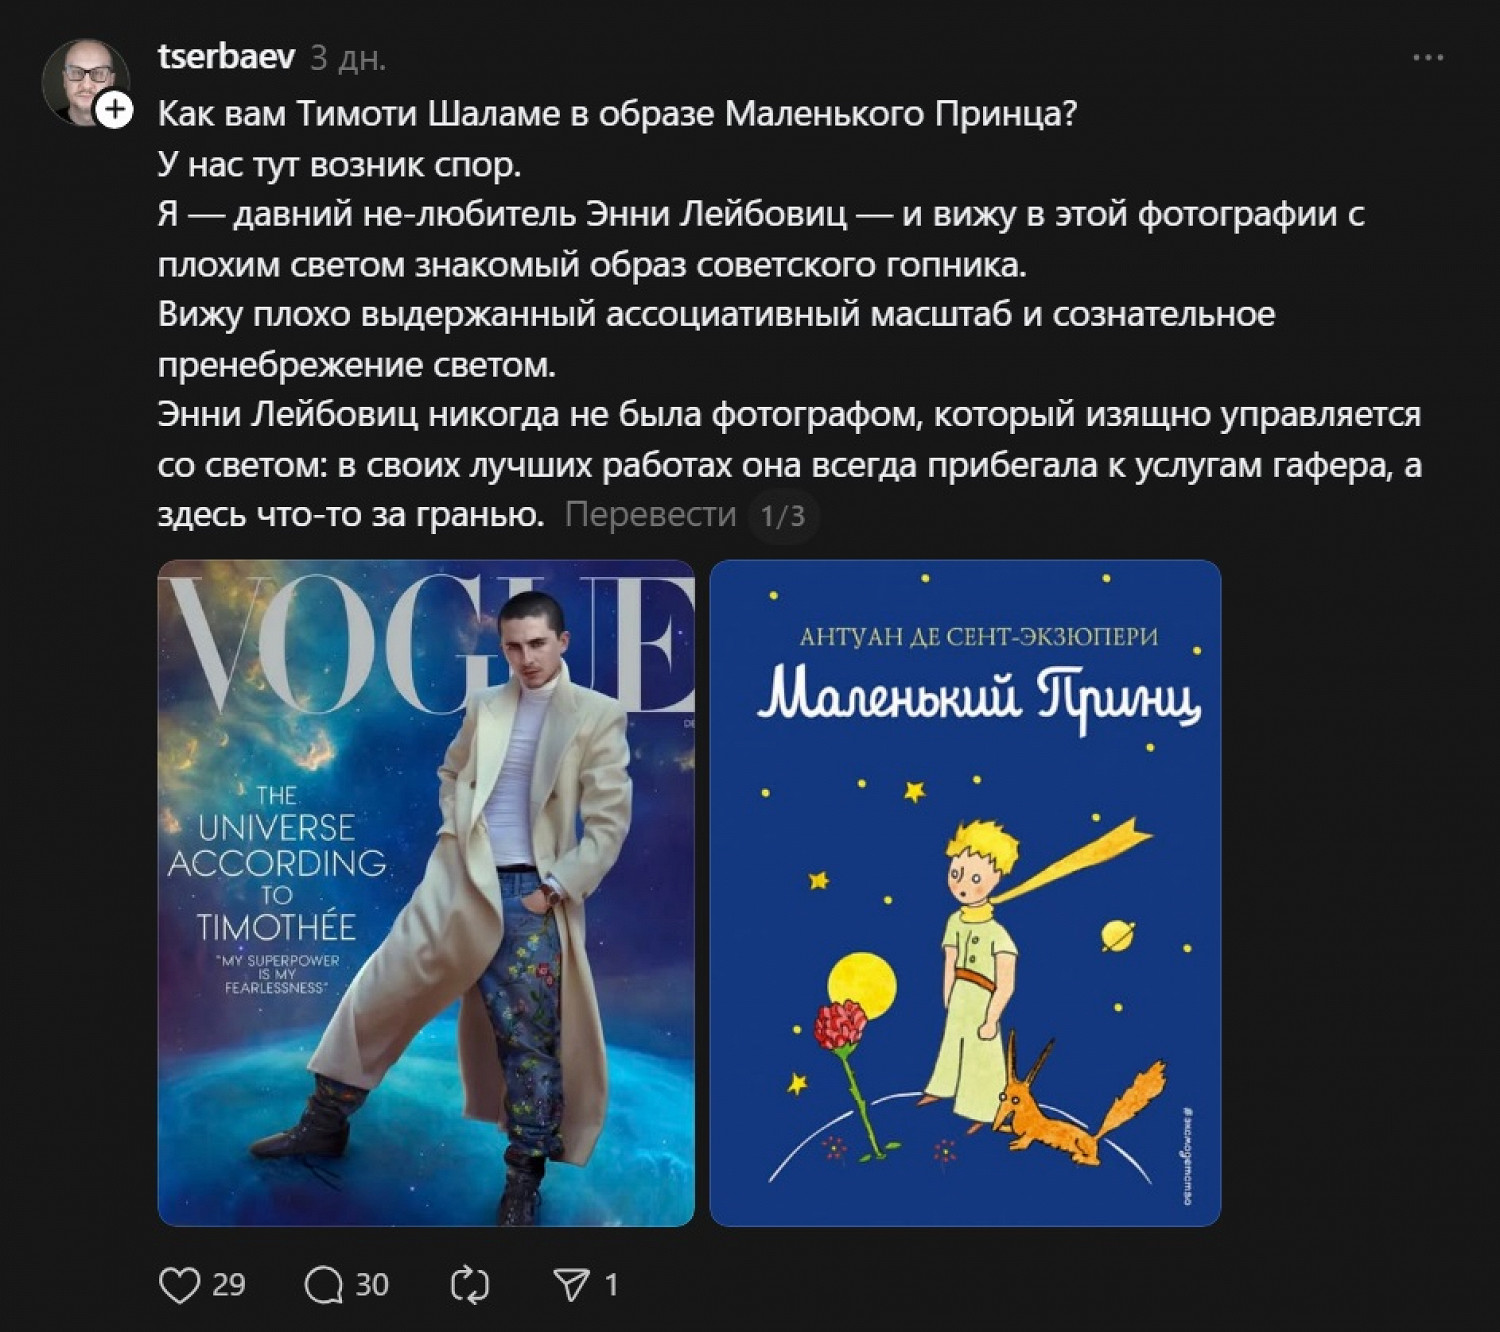The height and width of the screenshot is (1332, 1500).
Task: View the share count number 1
Action: click(x=611, y=1285)
